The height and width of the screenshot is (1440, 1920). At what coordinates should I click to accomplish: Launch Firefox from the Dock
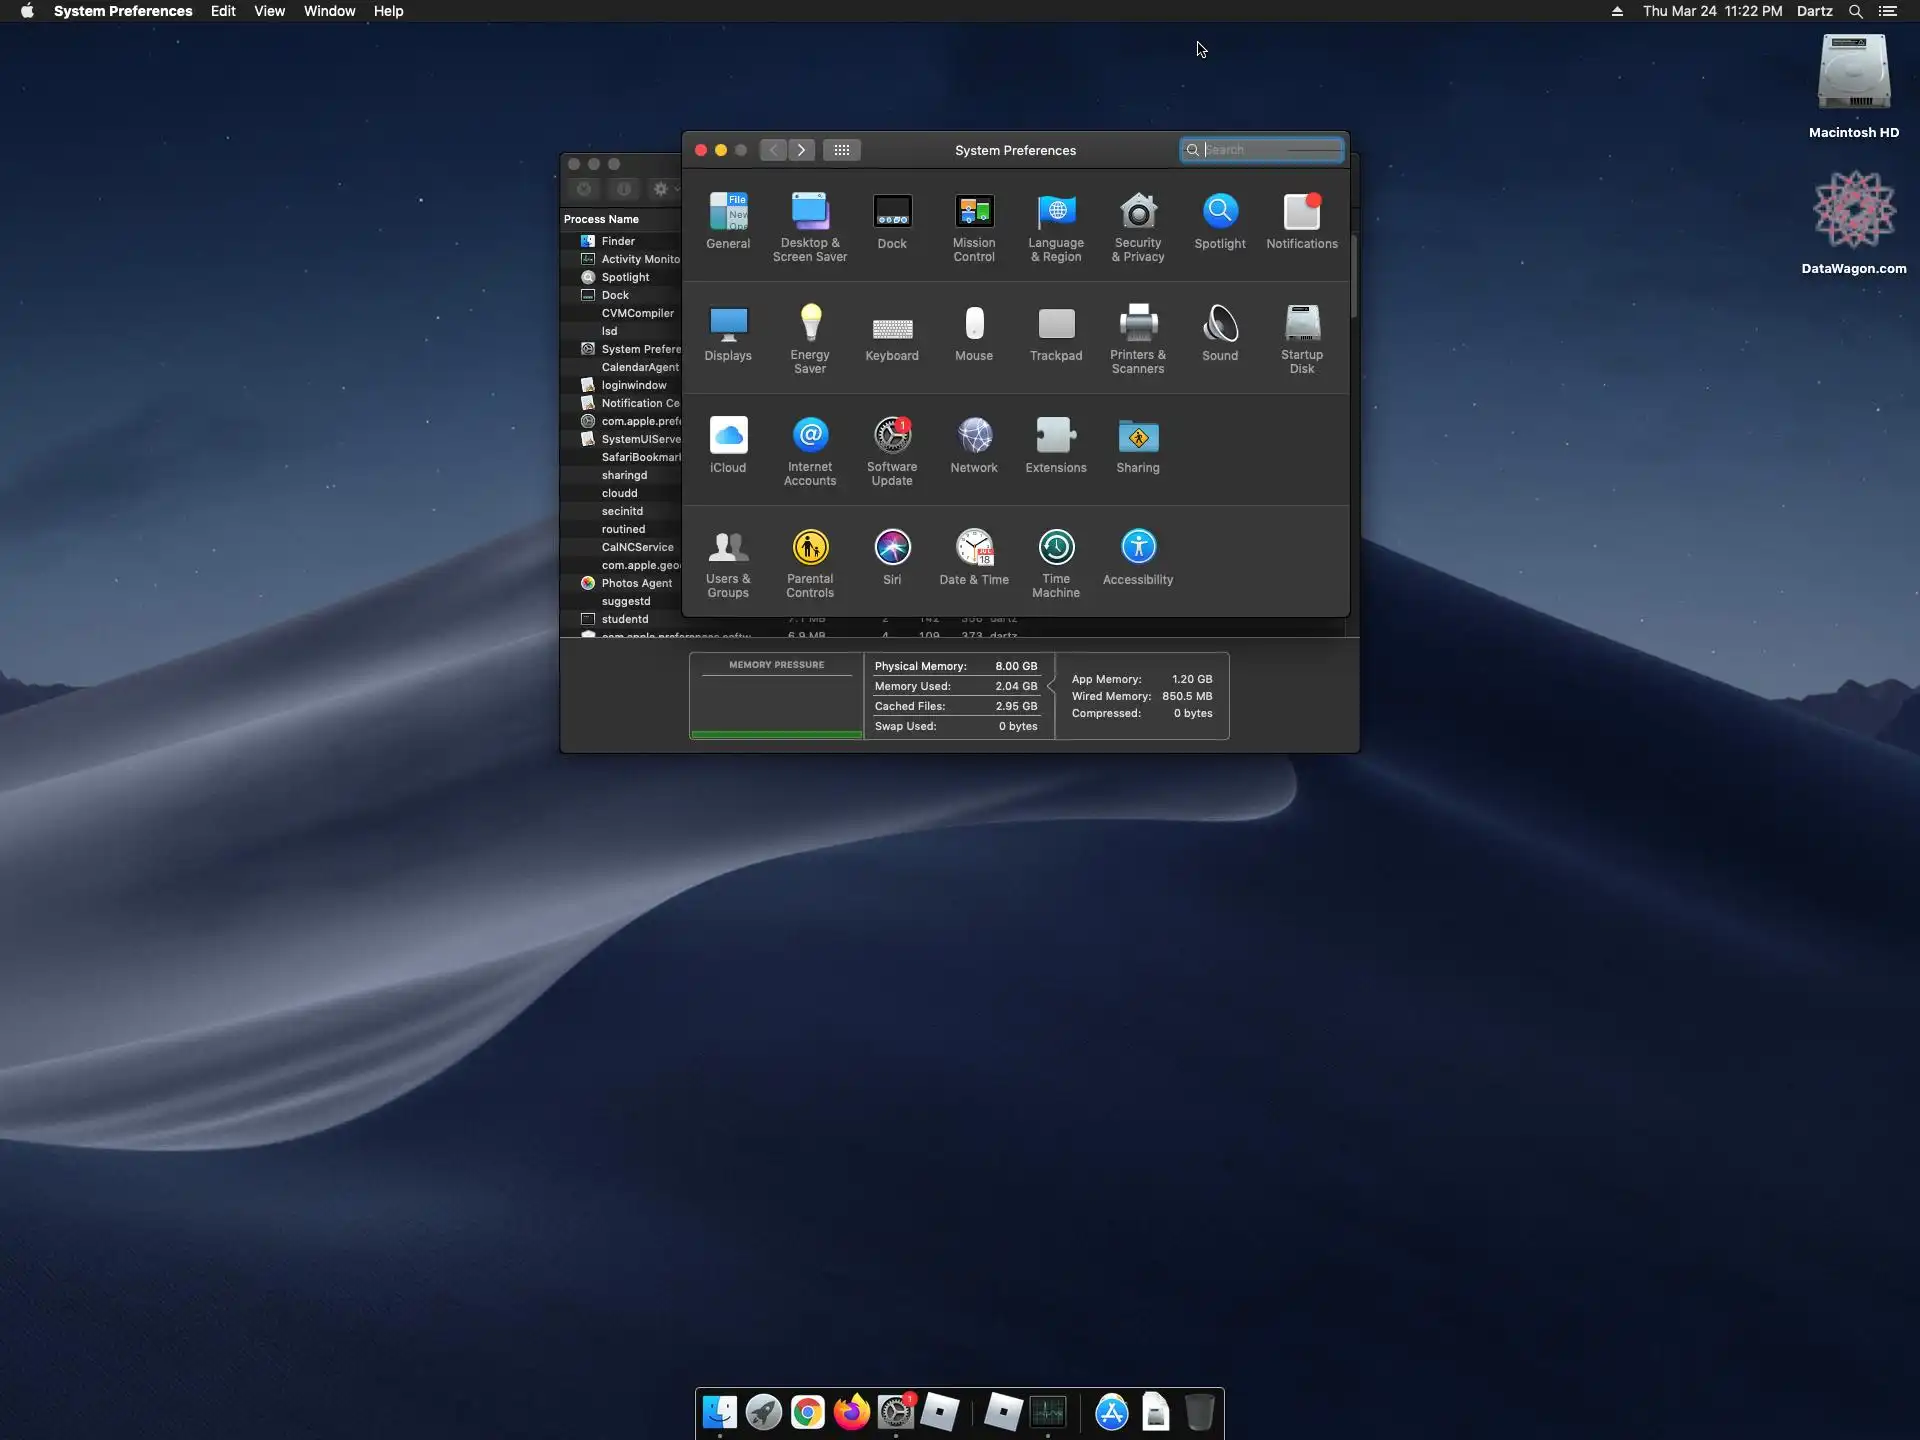coord(851,1412)
